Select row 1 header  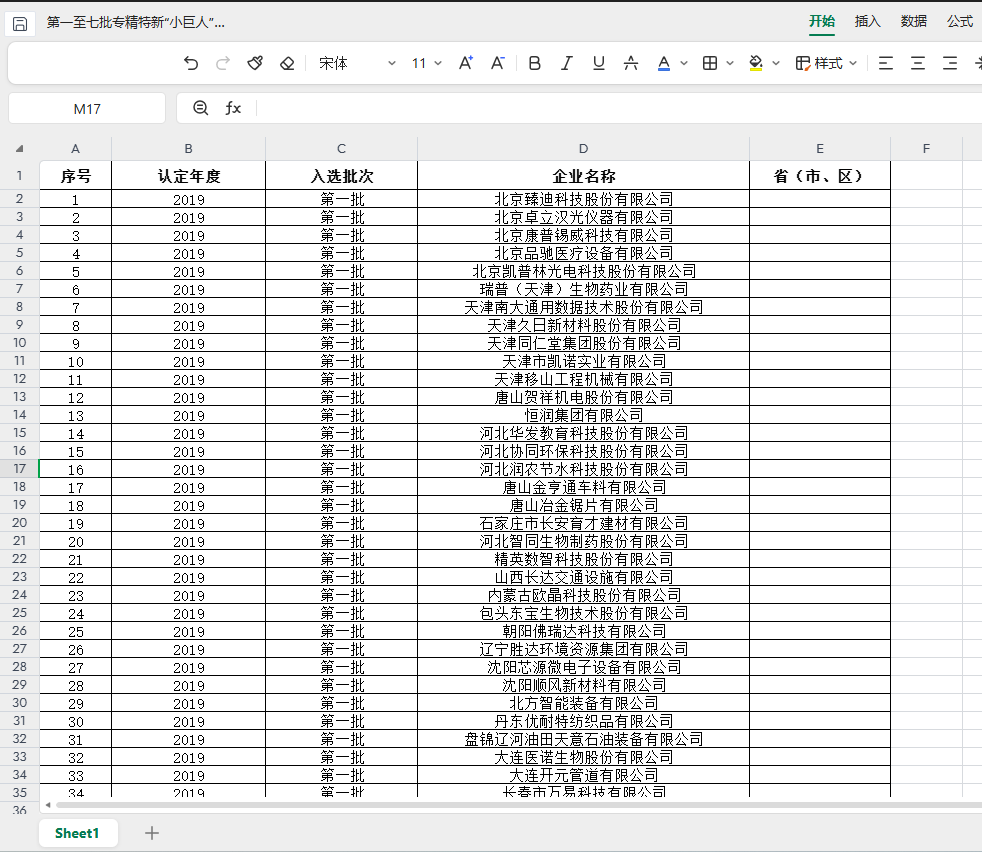(19, 175)
